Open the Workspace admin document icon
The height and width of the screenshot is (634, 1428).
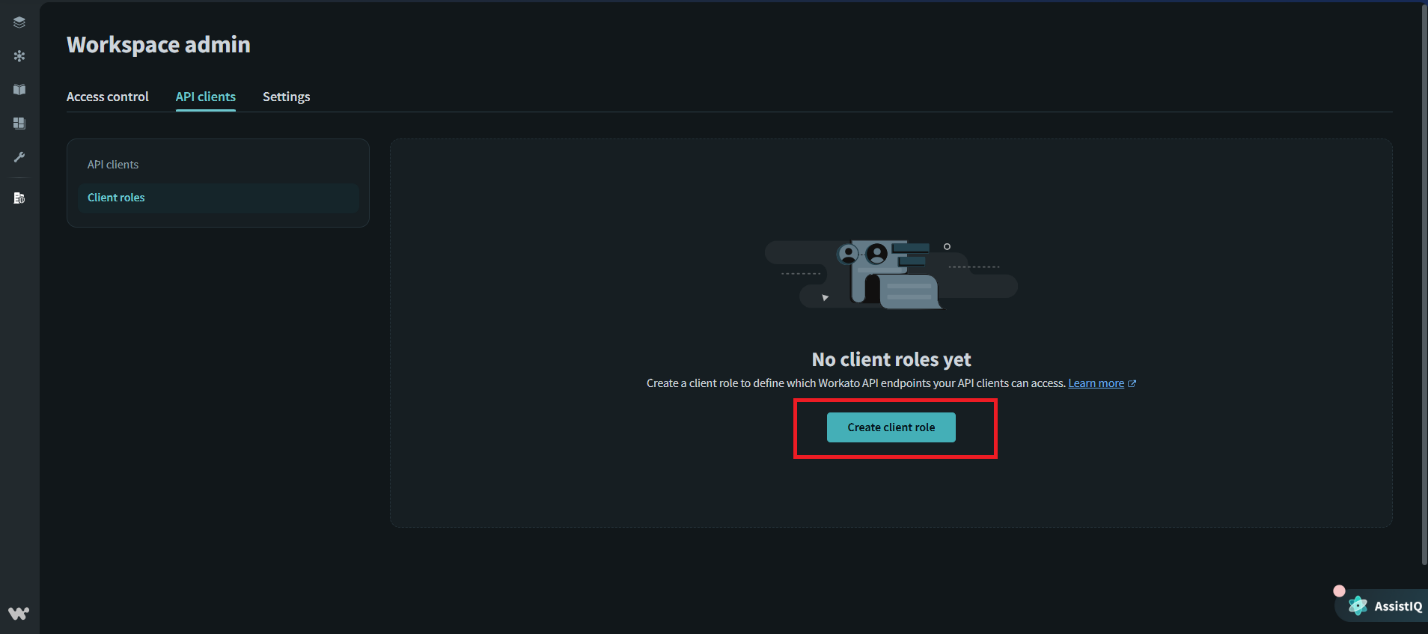pos(19,197)
